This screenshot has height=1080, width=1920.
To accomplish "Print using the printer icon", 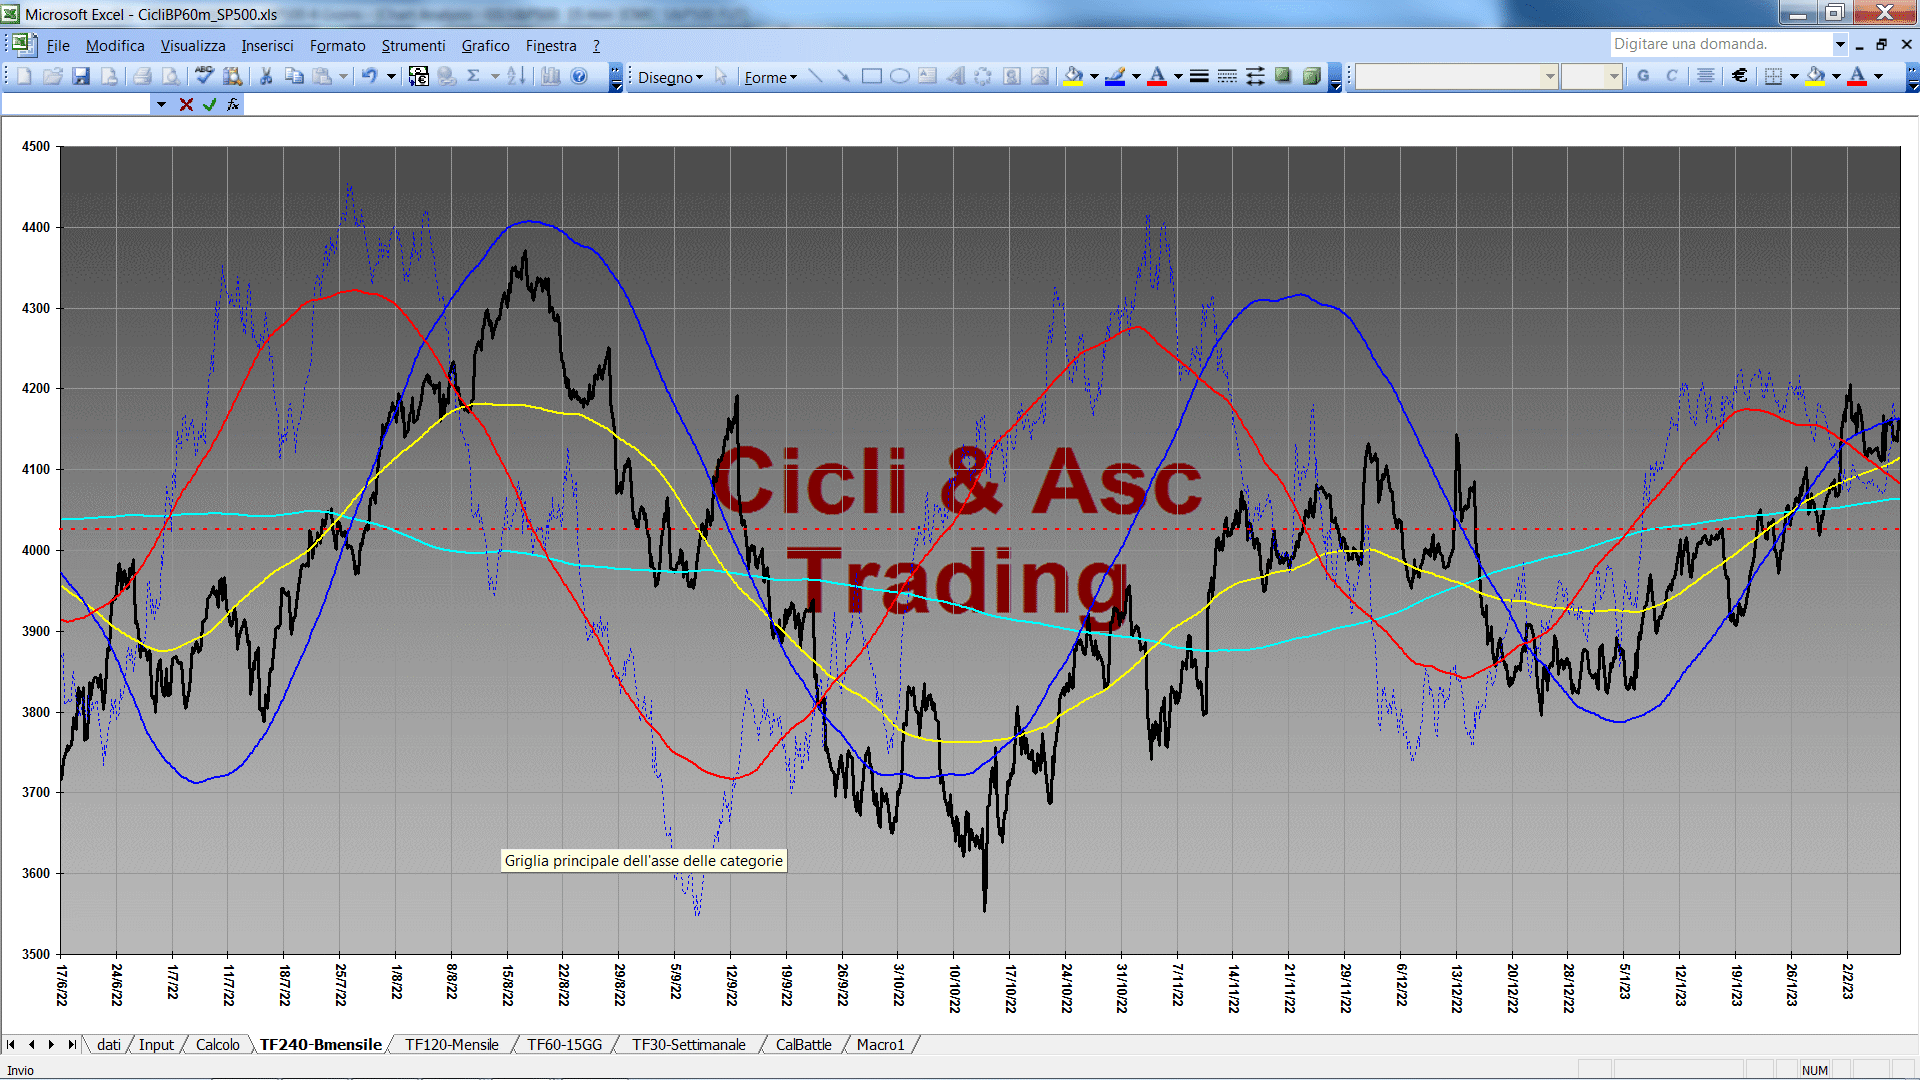I will (x=142, y=76).
